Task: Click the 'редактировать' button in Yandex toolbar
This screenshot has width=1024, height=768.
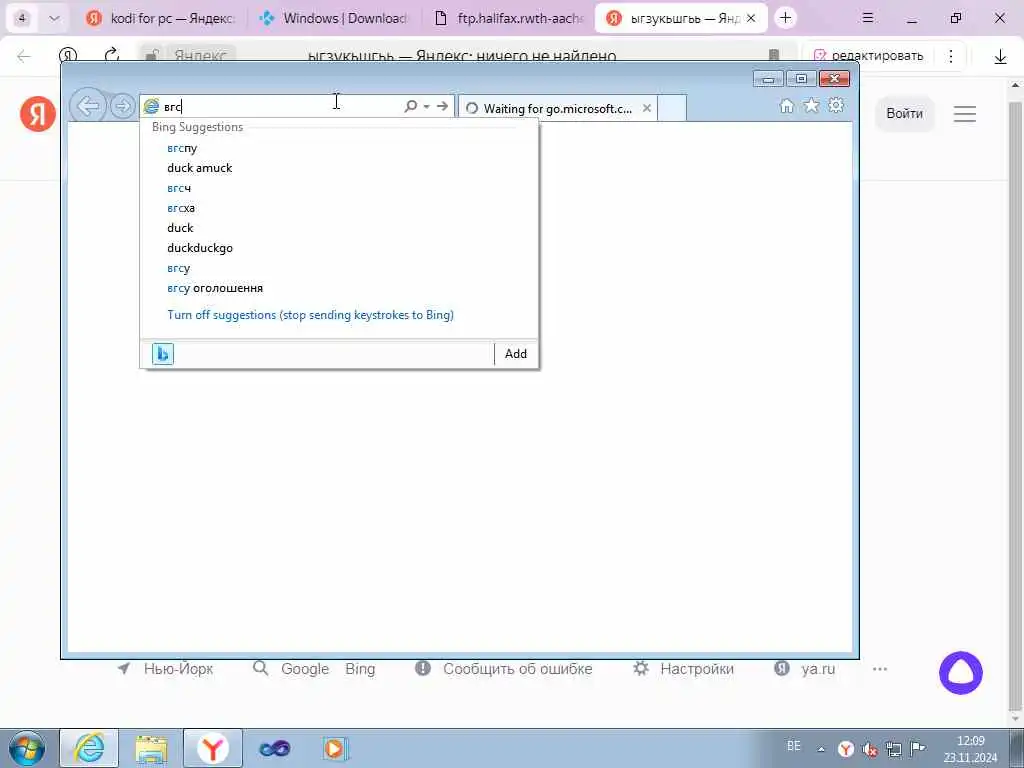Action: [x=869, y=56]
